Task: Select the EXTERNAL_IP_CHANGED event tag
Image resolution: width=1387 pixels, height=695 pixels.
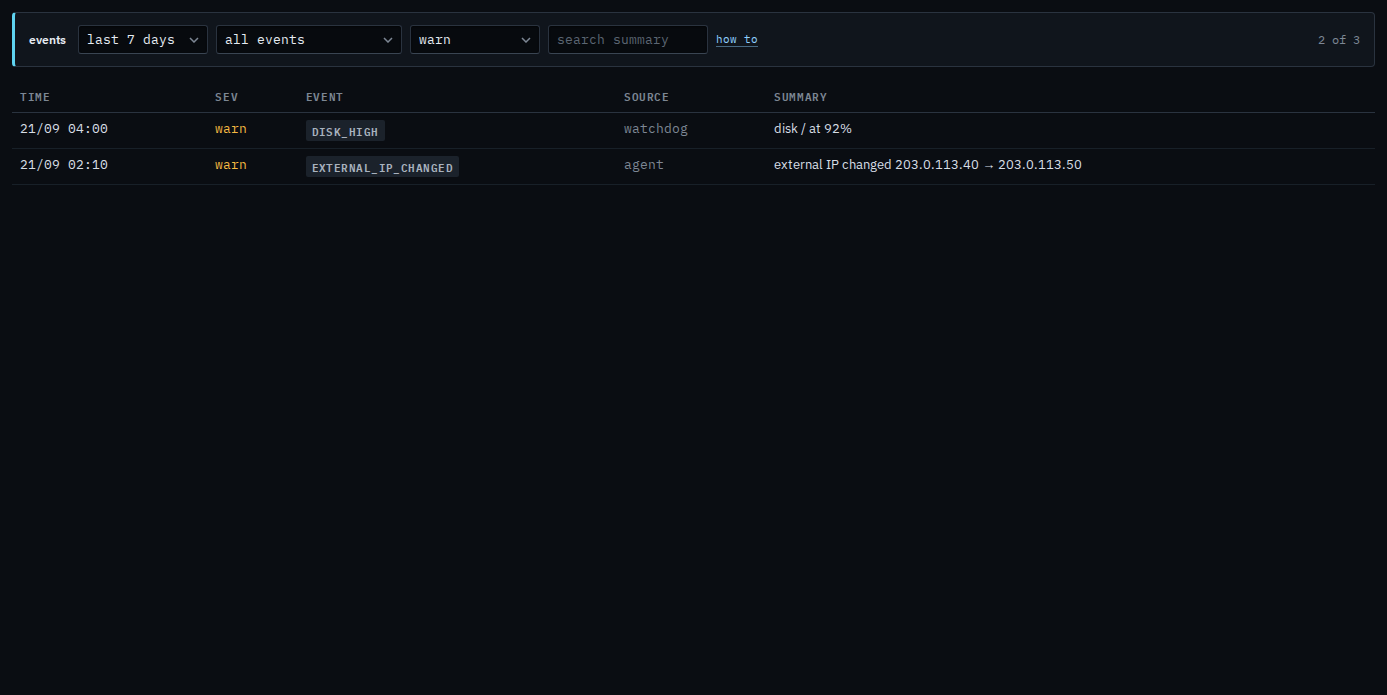Action: 382,167
